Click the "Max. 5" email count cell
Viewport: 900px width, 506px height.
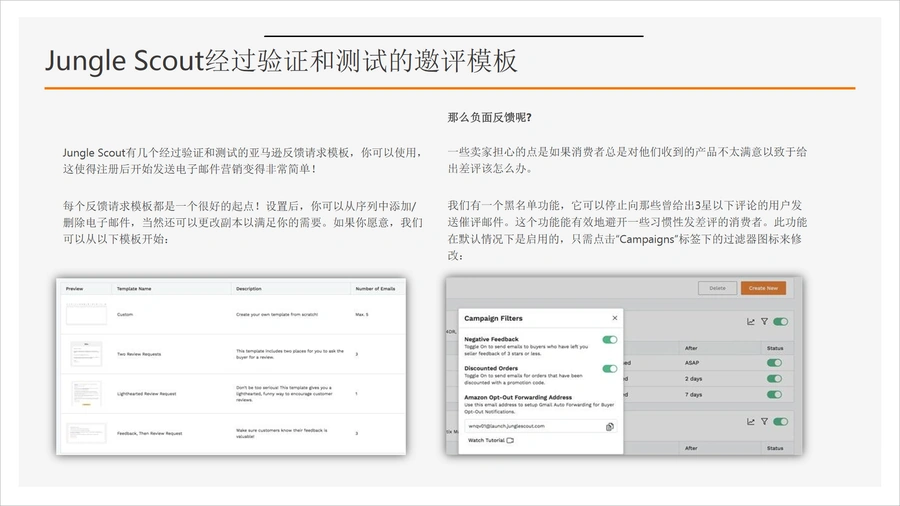coord(362,314)
